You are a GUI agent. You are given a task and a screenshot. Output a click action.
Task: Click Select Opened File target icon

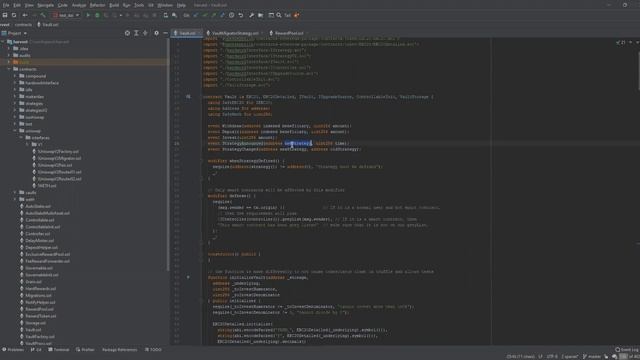pyautogui.click(x=127, y=33)
